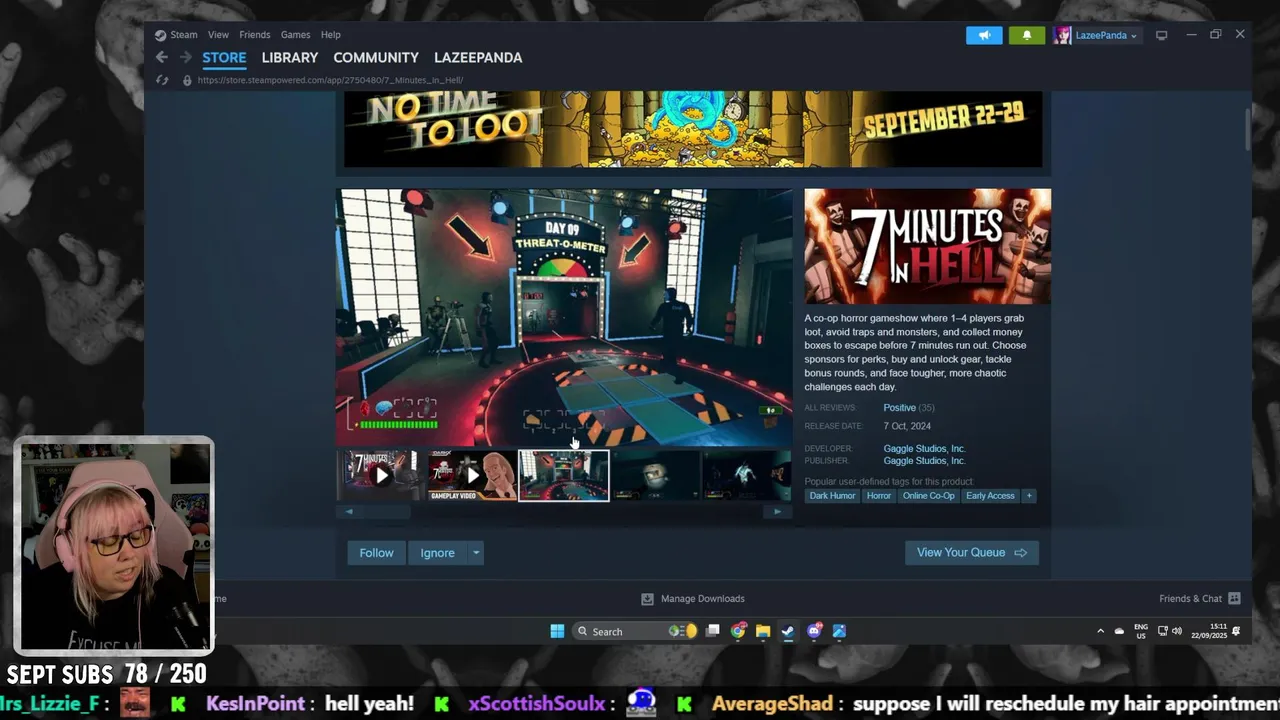Image resolution: width=1280 pixels, height=720 pixels.
Task: Open the Friends & Chat people icon
Action: (1234, 598)
